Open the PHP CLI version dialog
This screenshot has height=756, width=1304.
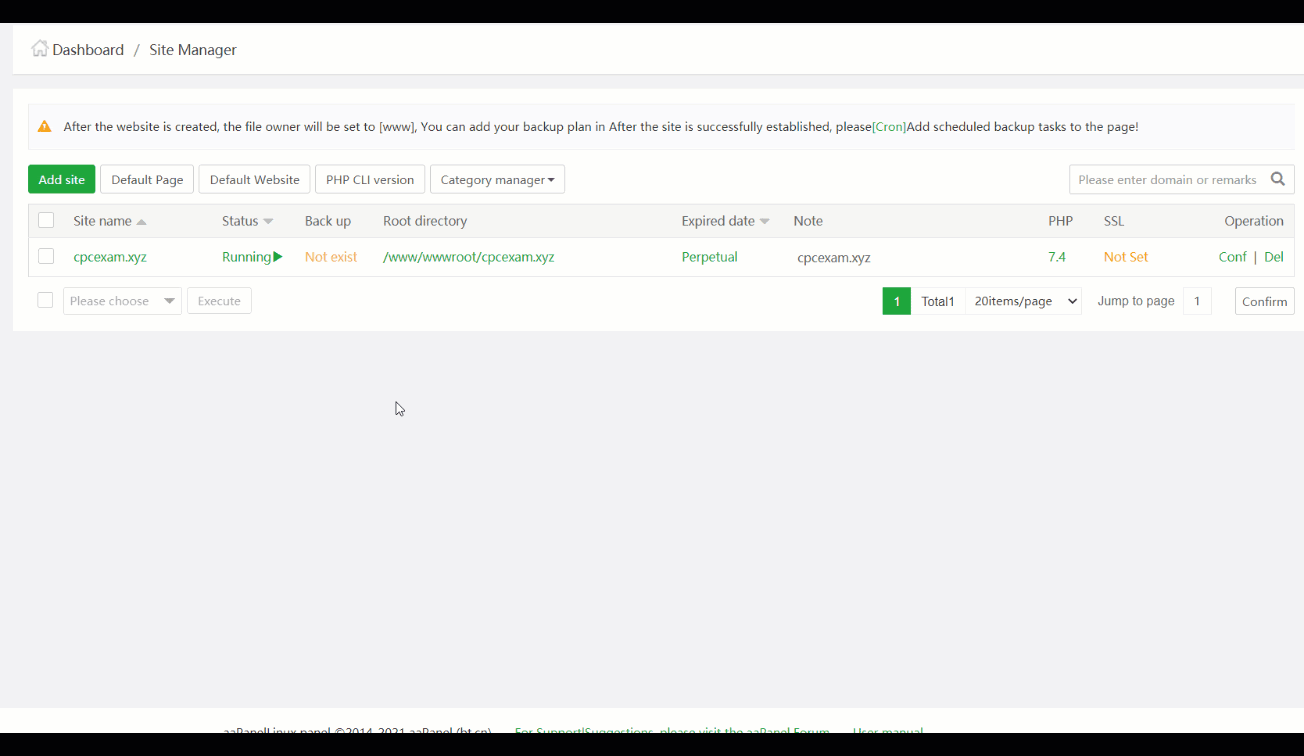(x=370, y=179)
